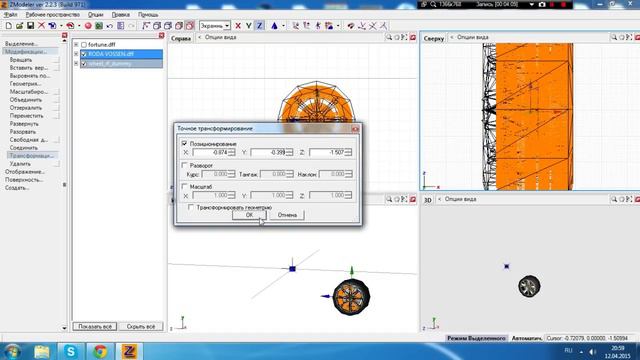Open Windows Explorer folder taskbar icon
Screen dimensions: 640x360
coord(42,351)
